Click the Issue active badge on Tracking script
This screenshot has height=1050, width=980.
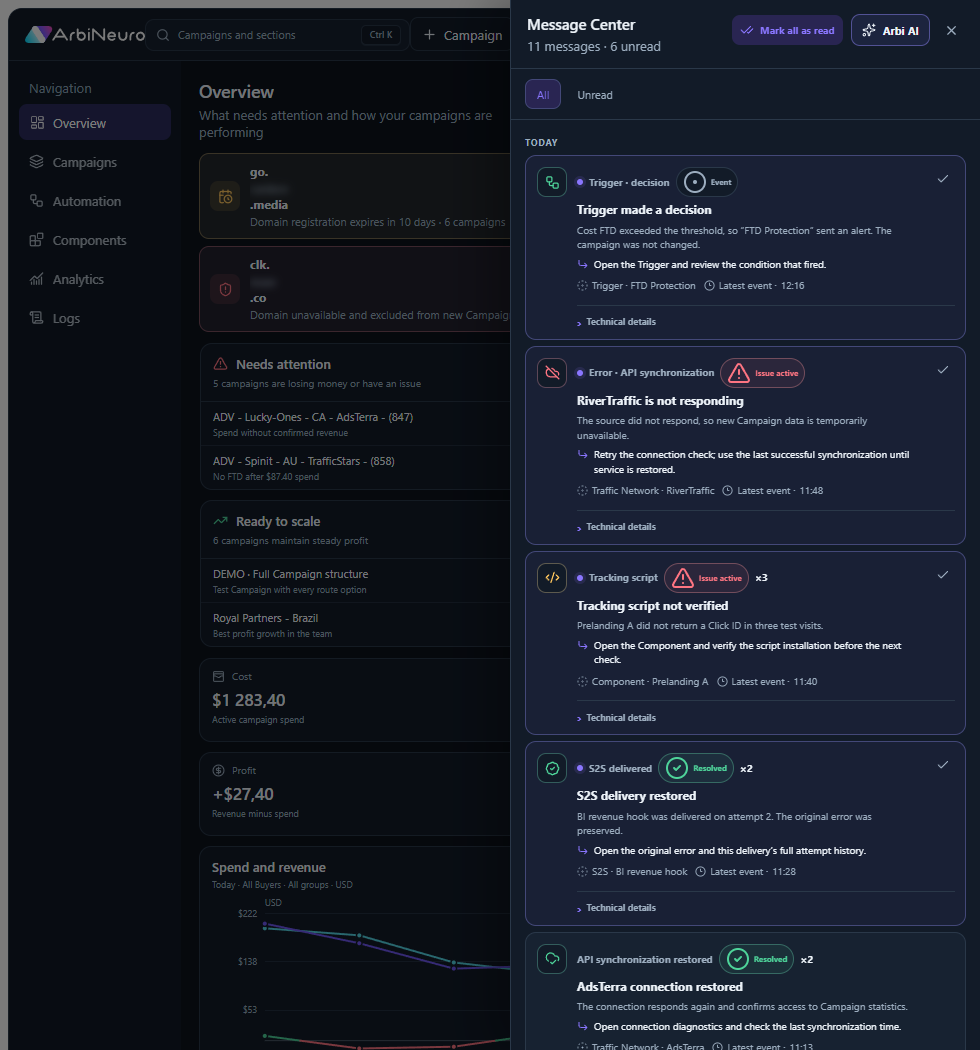click(x=706, y=578)
